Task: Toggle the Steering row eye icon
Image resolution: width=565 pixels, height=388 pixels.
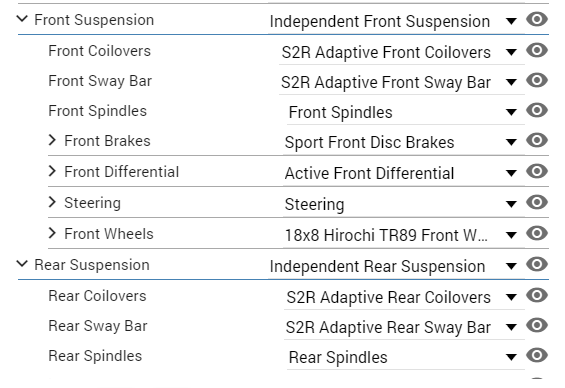Action: 537,202
